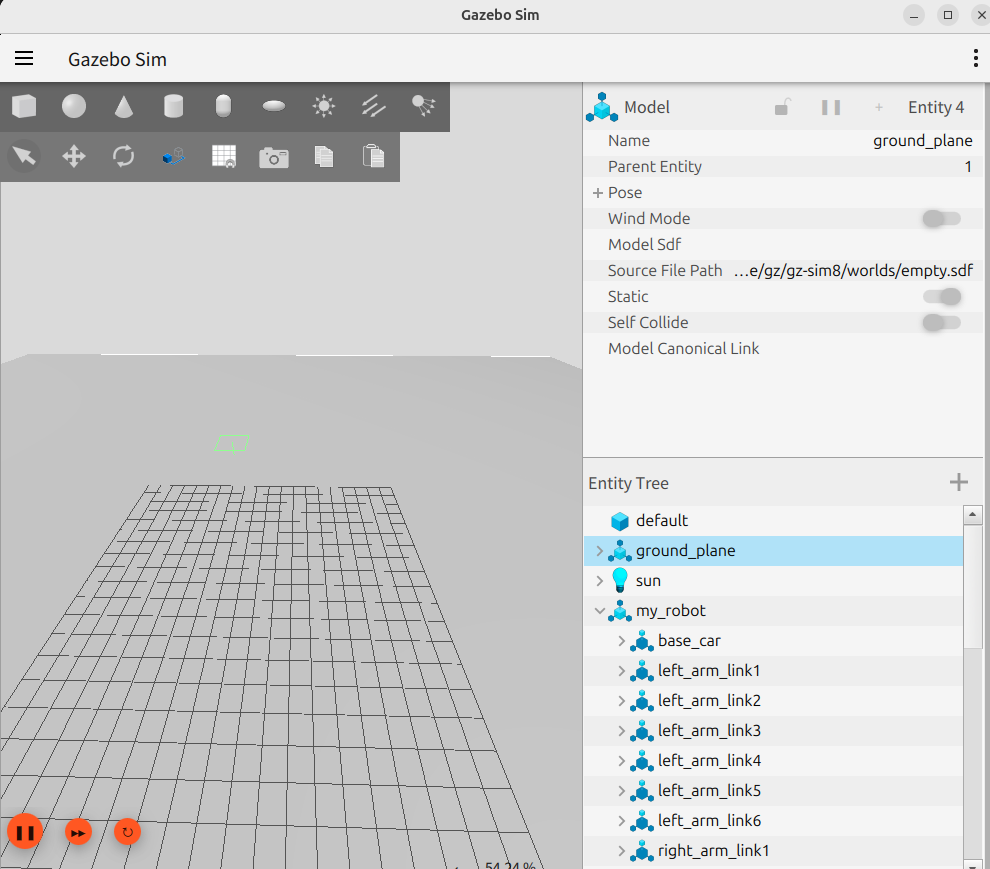Pause the simulation

(25, 832)
